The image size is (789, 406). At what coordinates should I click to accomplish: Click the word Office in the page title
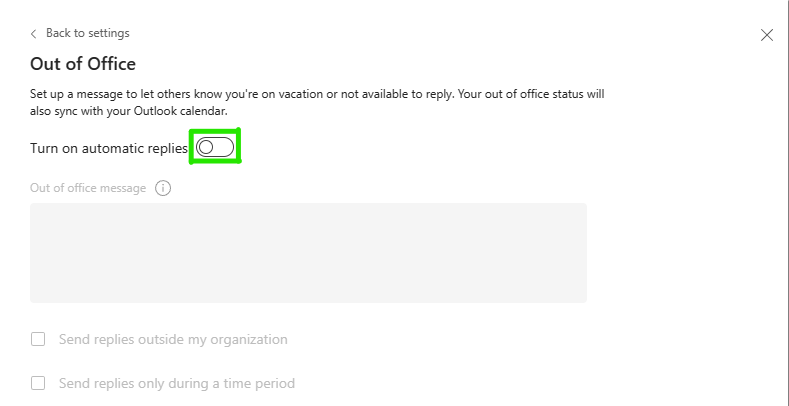coord(111,65)
